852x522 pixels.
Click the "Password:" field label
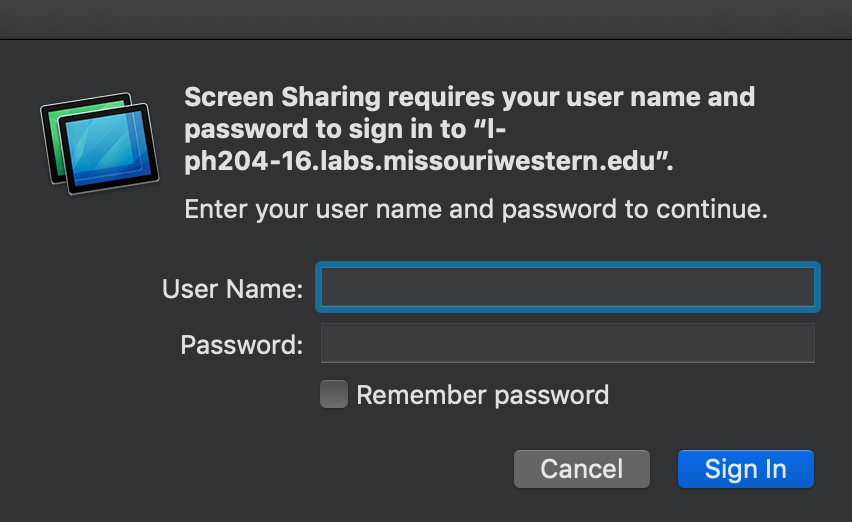pyautogui.click(x=241, y=346)
